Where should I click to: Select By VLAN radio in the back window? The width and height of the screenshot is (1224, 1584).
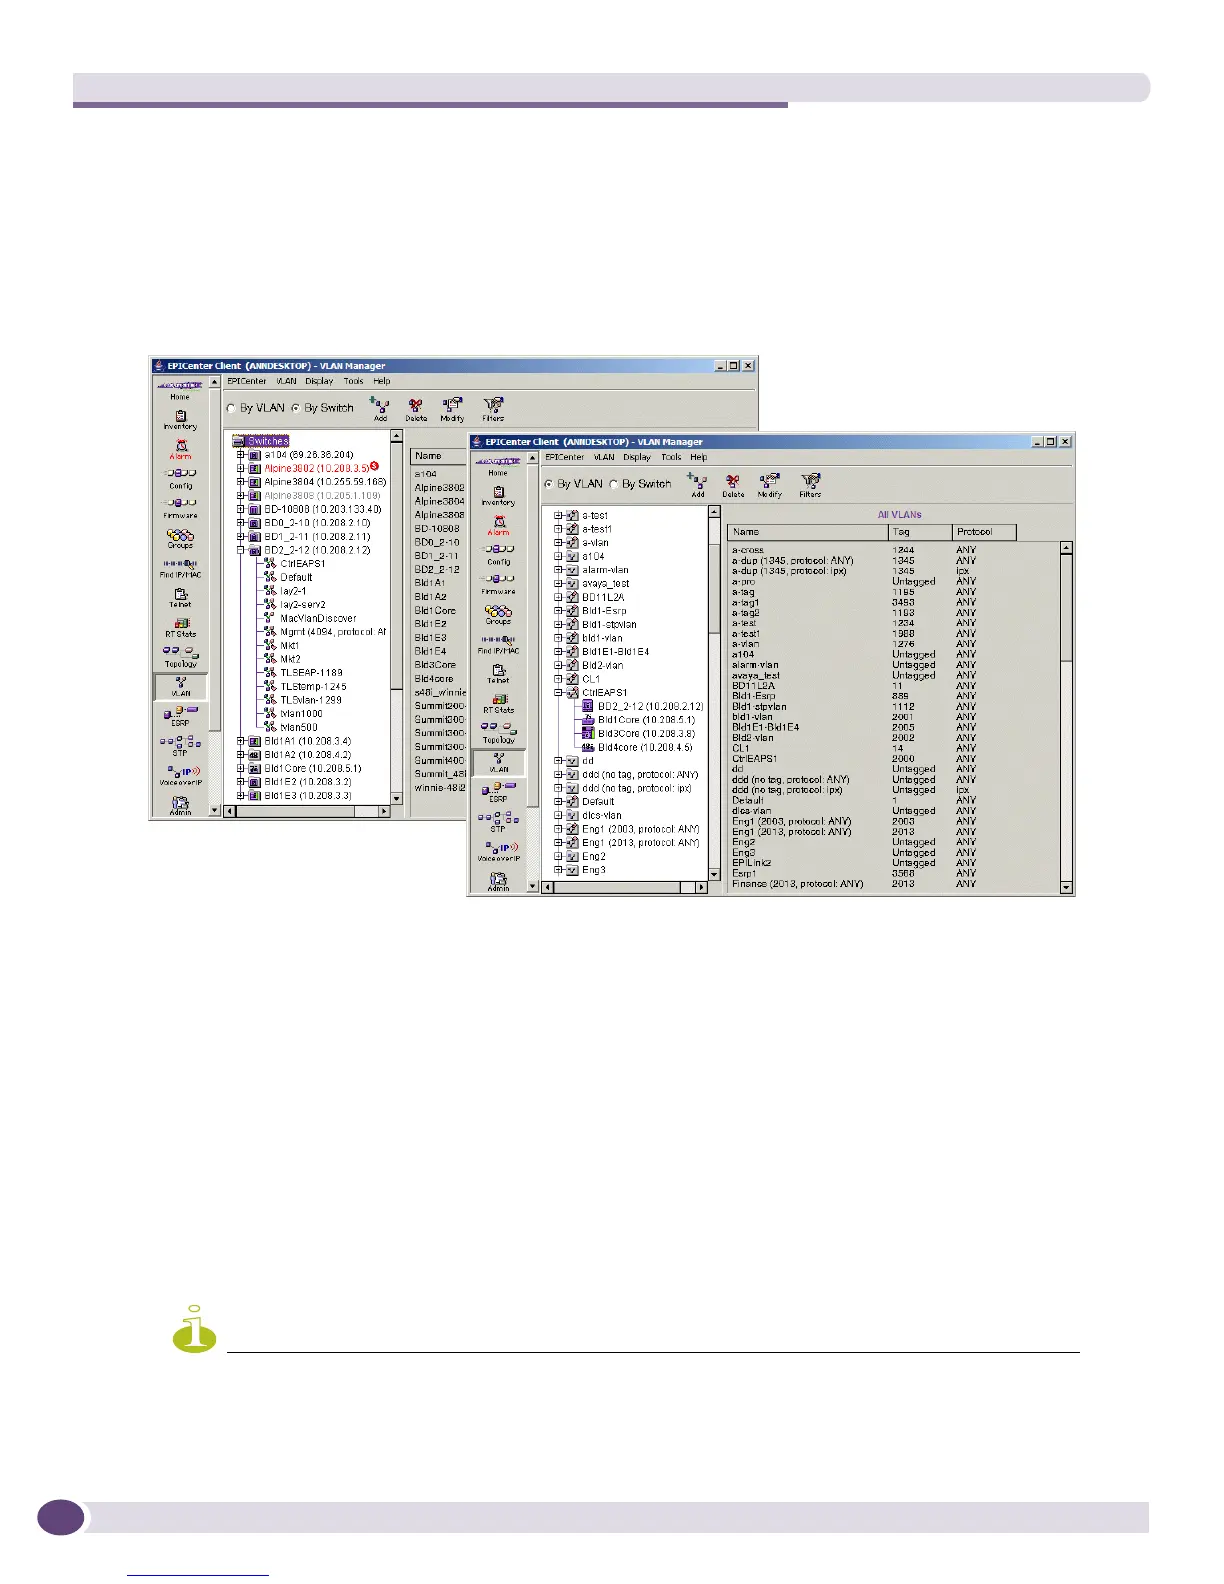coord(231,408)
